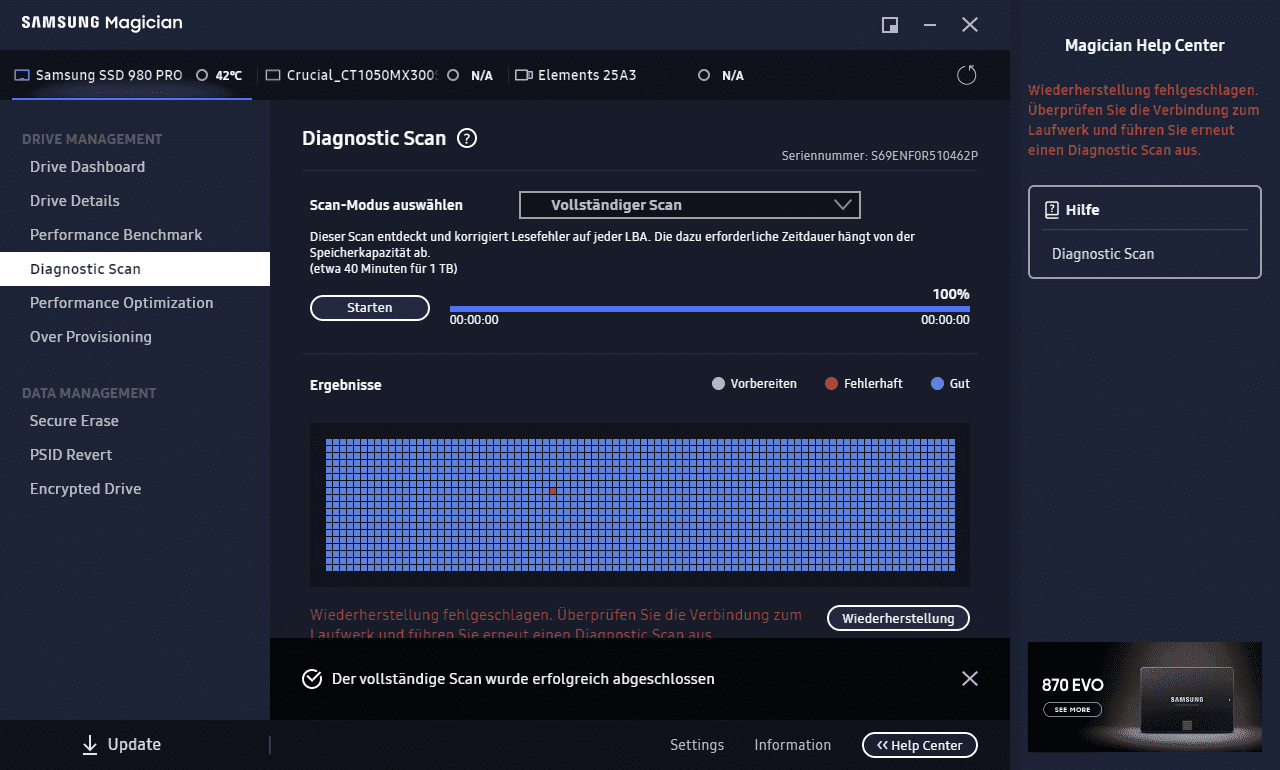The width and height of the screenshot is (1280, 770).
Task: Open help via the Diagnostic Scan question mark icon
Action: coord(466,138)
